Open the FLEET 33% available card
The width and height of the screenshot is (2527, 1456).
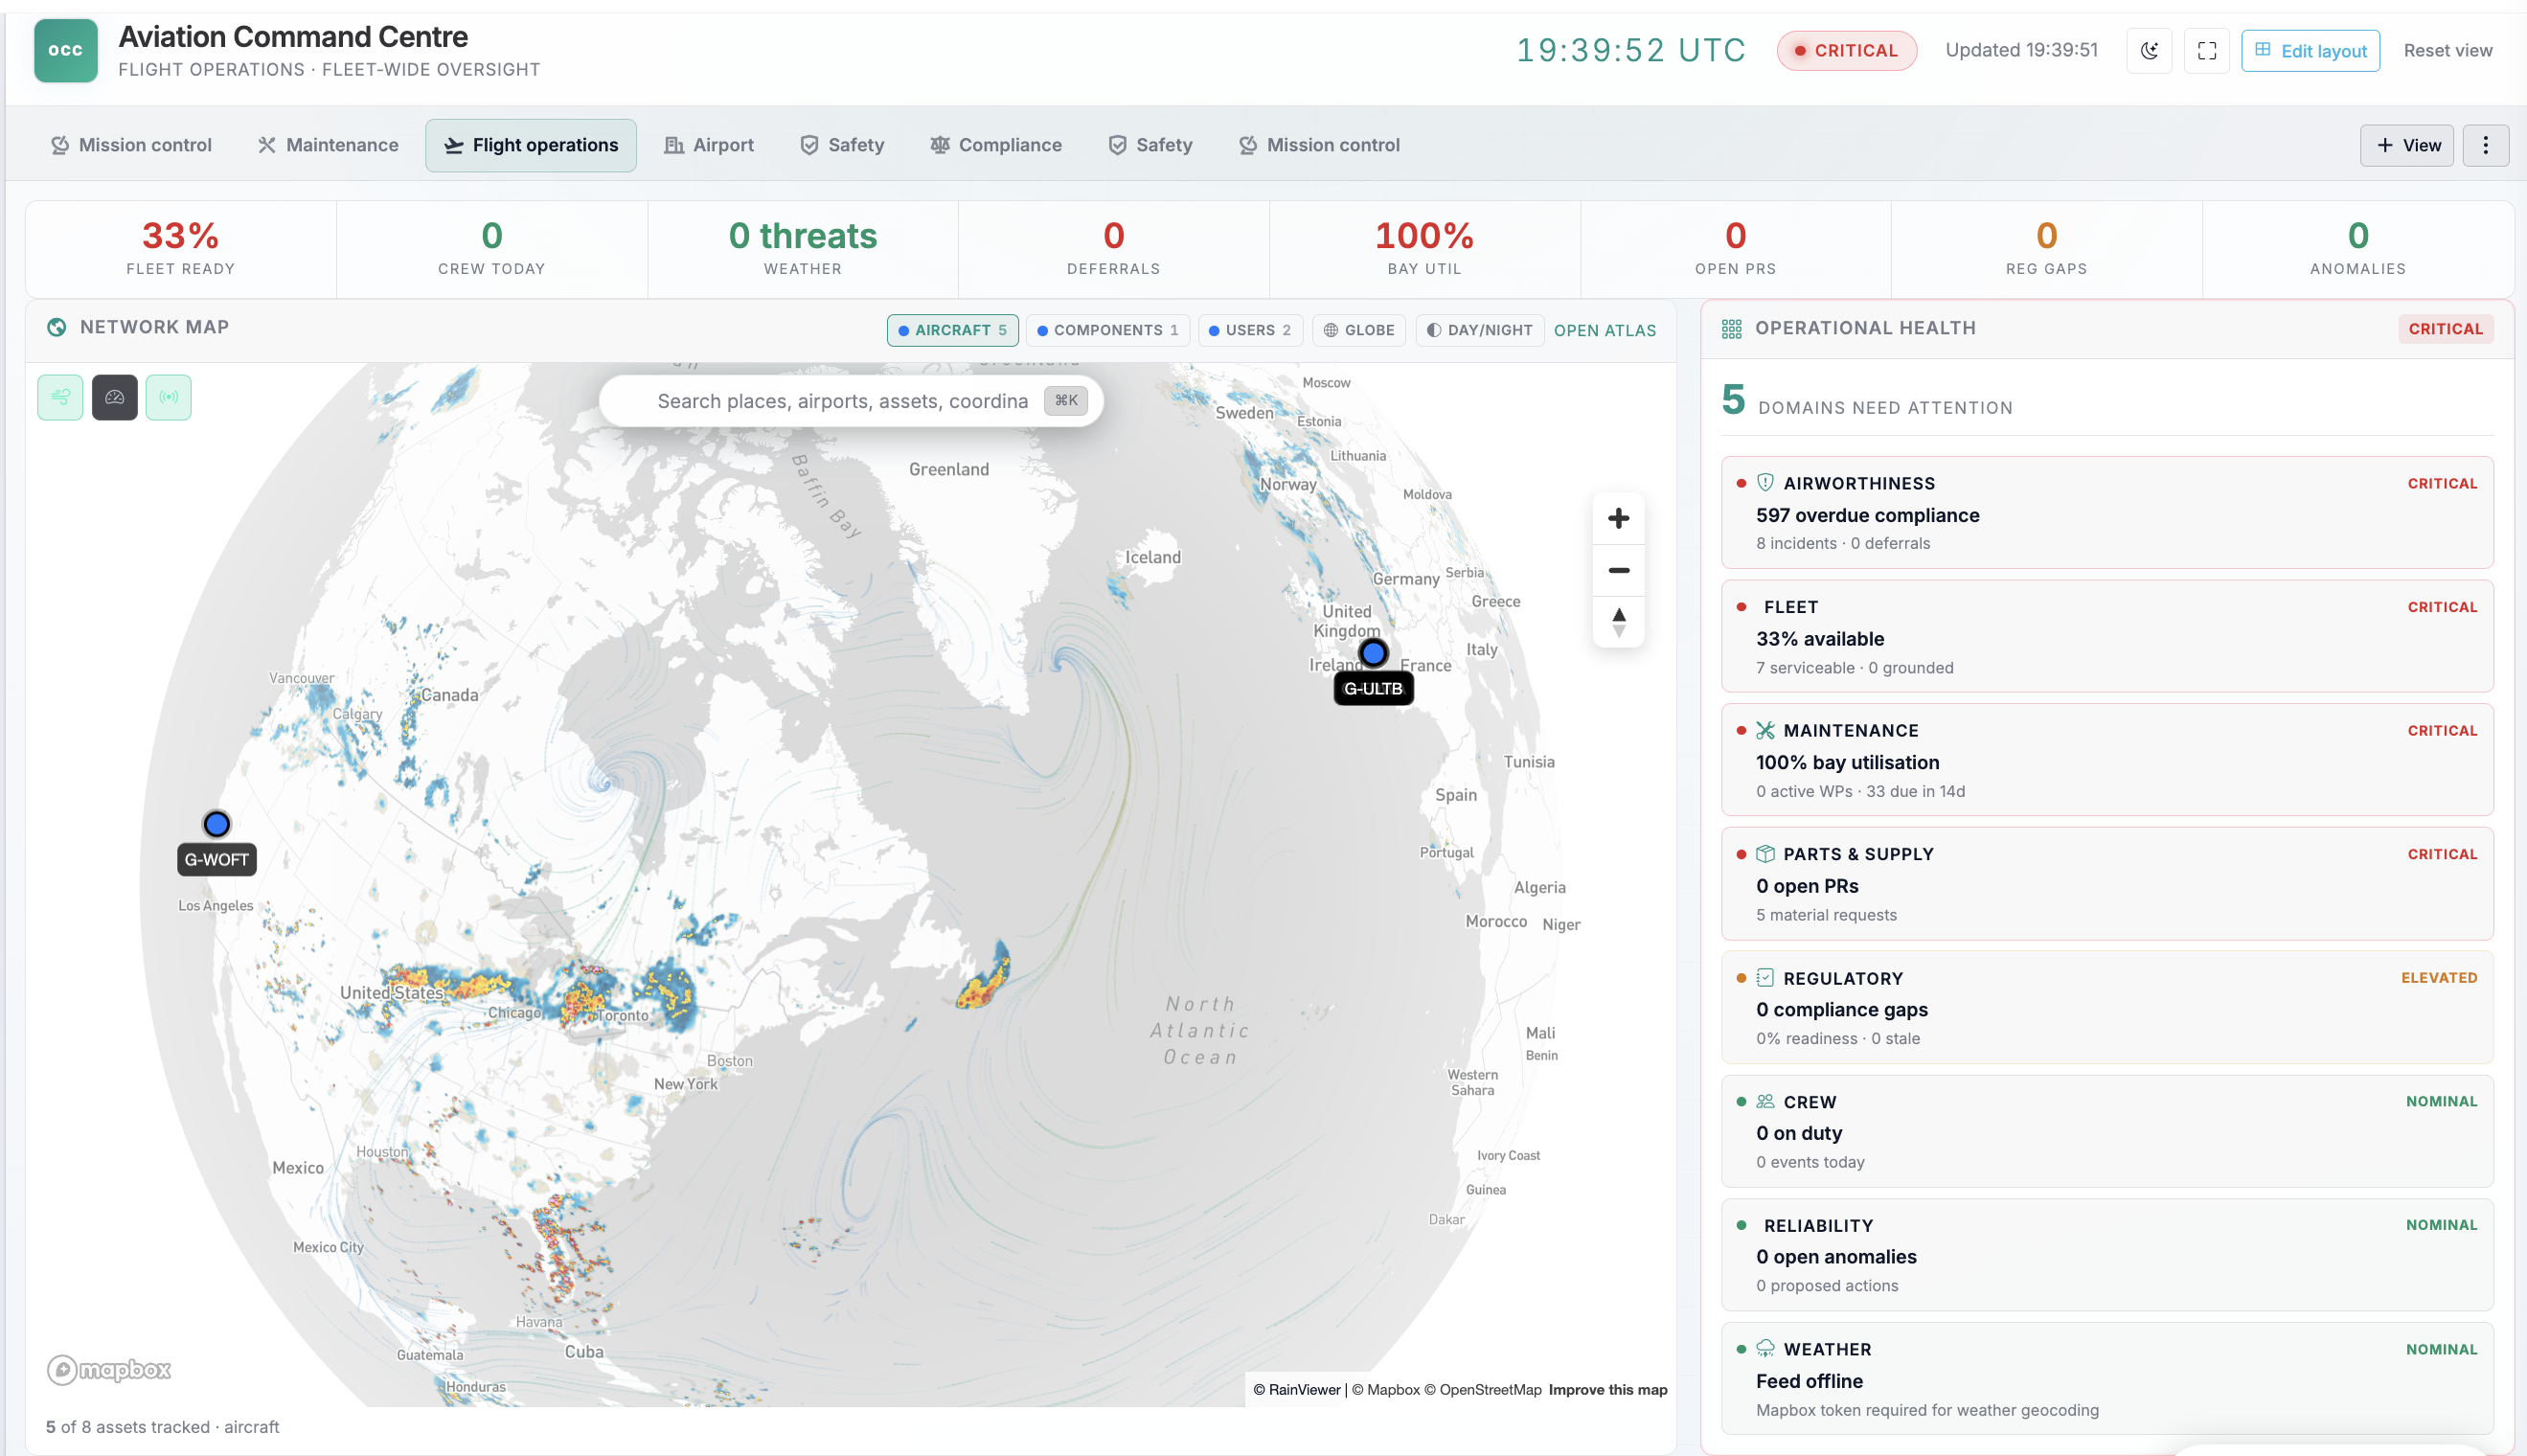[2107, 636]
